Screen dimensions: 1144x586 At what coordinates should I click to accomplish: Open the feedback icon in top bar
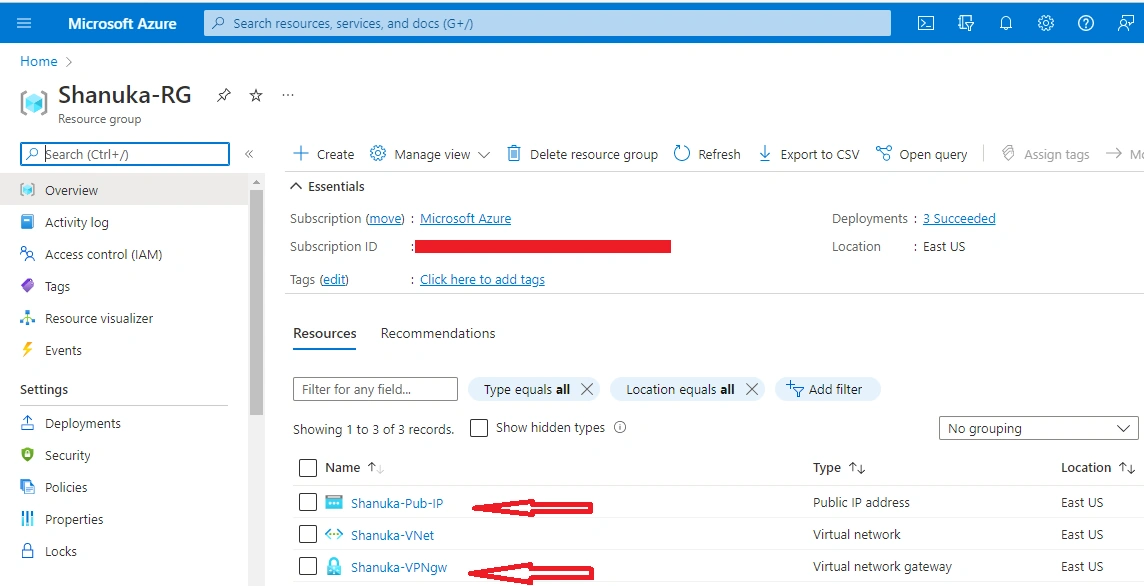coord(1126,23)
